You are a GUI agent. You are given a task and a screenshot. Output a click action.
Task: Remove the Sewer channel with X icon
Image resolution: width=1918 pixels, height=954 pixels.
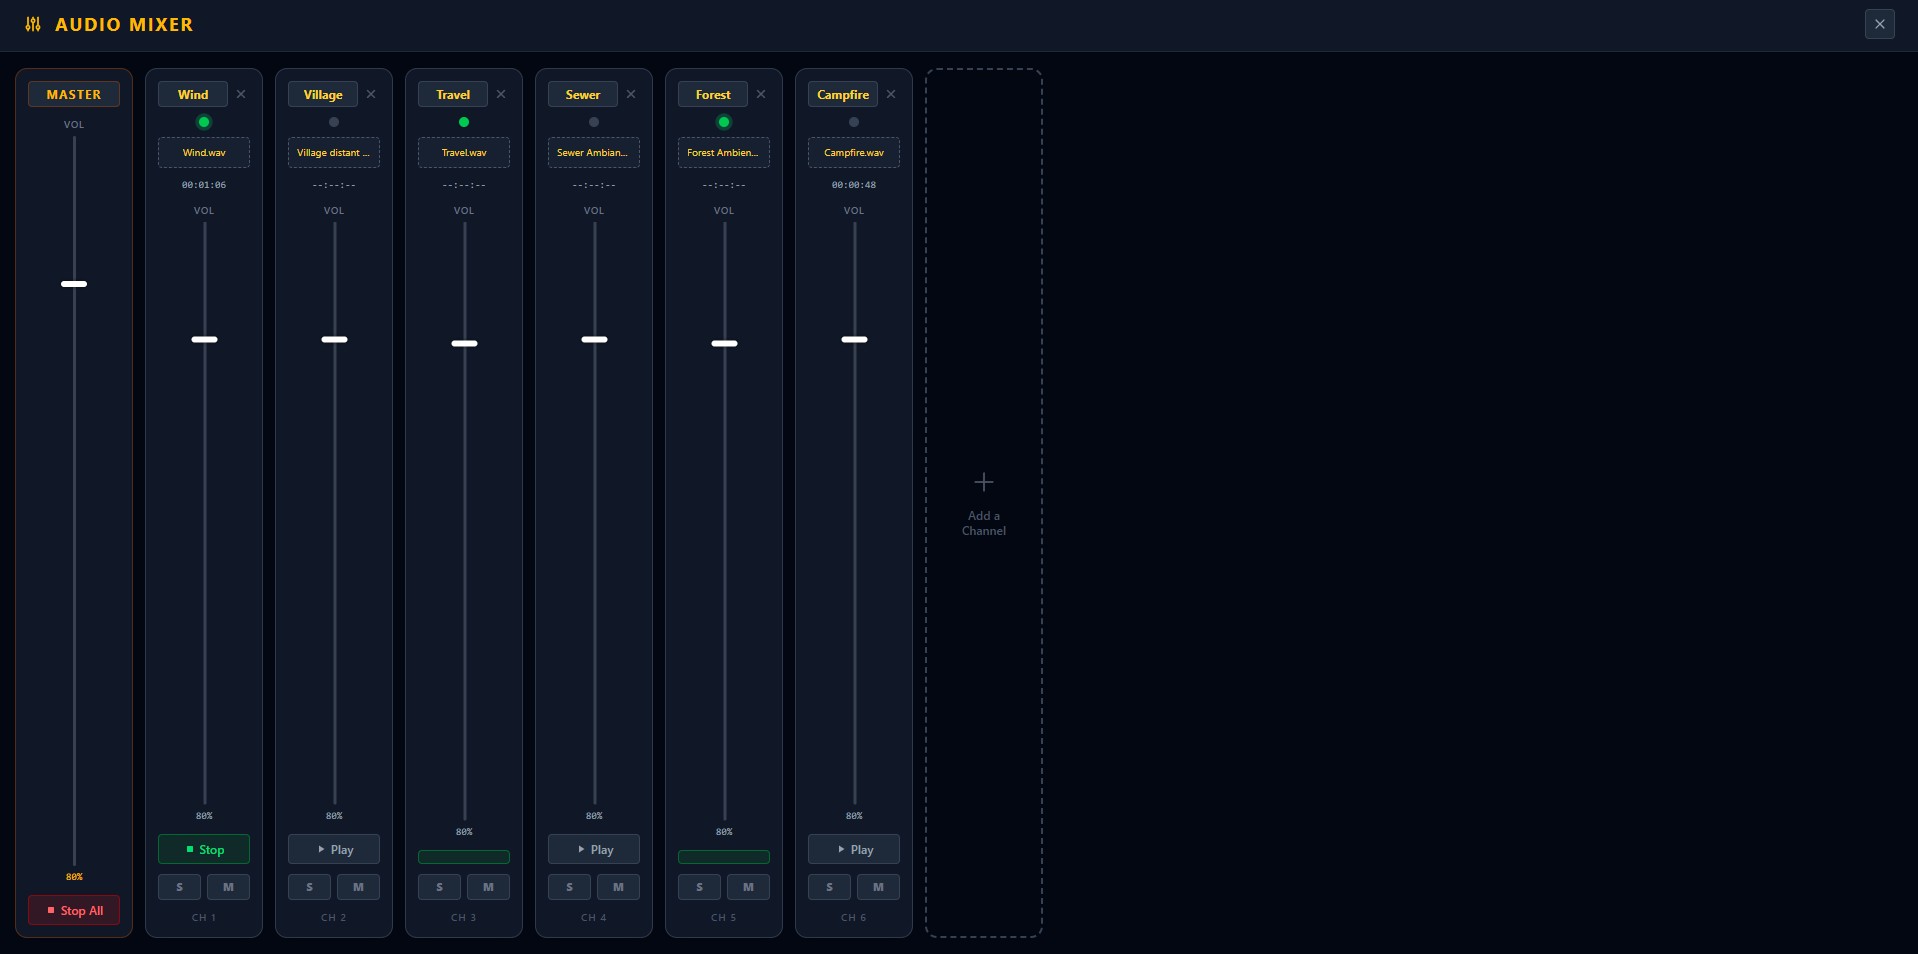click(x=631, y=94)
